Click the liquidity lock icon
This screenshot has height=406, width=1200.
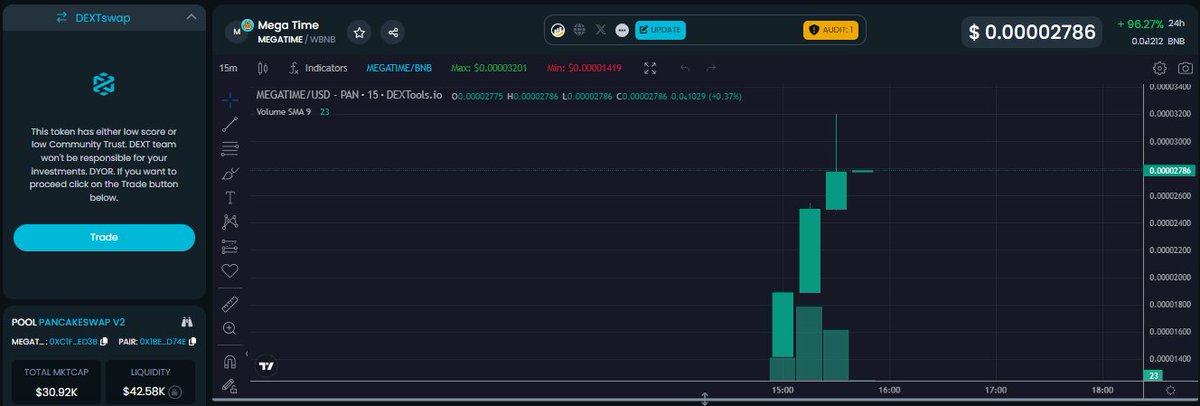pos(175,392)
